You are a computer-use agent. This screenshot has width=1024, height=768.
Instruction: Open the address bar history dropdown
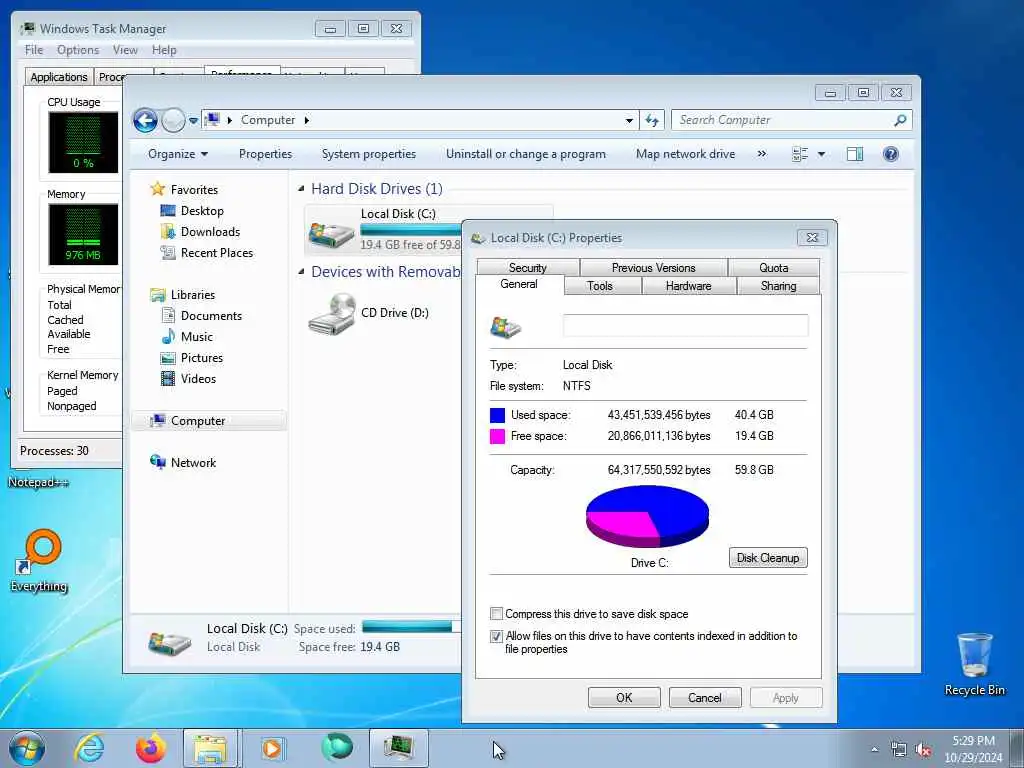coord(629,120)
